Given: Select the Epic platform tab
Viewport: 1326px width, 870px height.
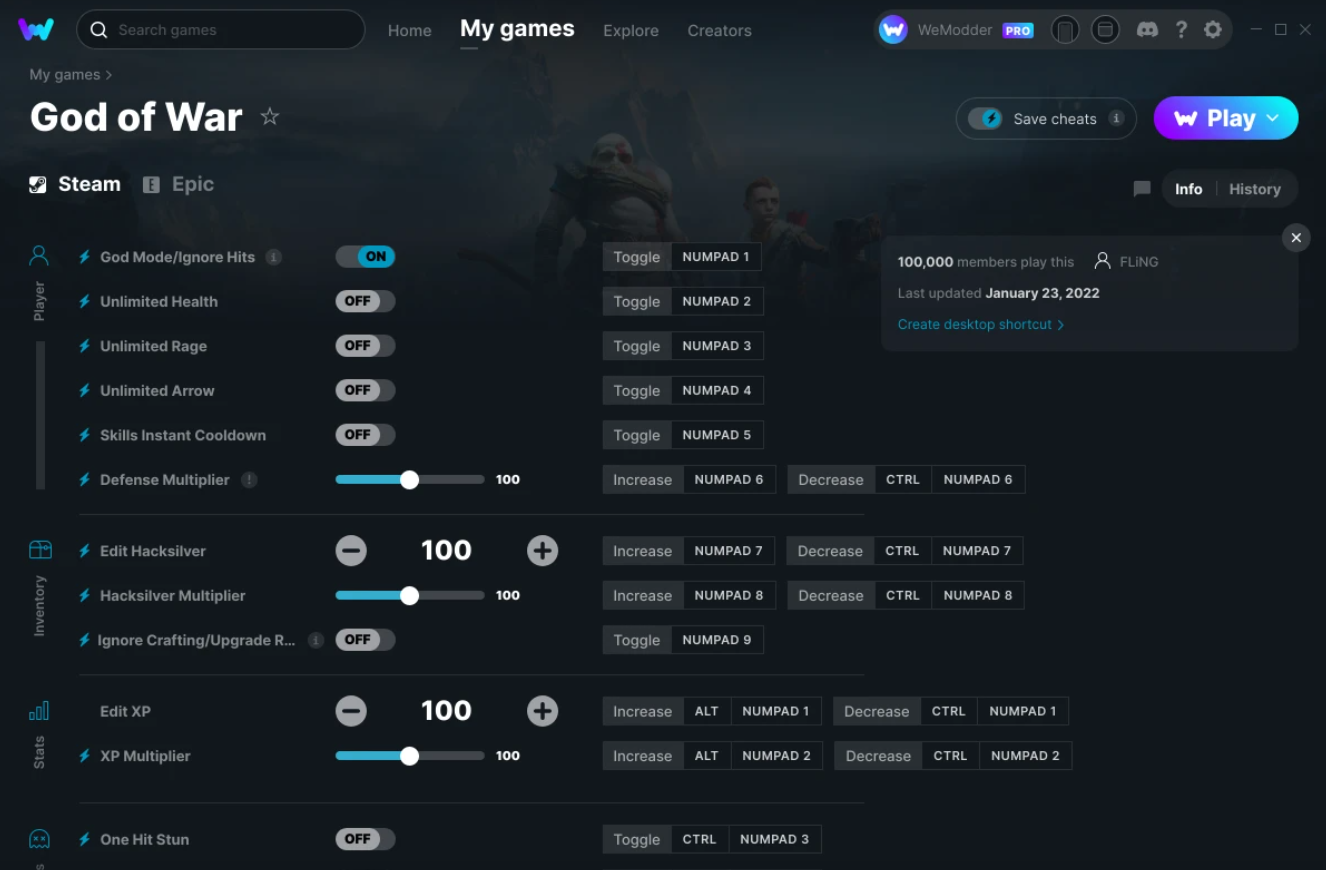Looking at the screenshot, I should (x=179, y=184).
